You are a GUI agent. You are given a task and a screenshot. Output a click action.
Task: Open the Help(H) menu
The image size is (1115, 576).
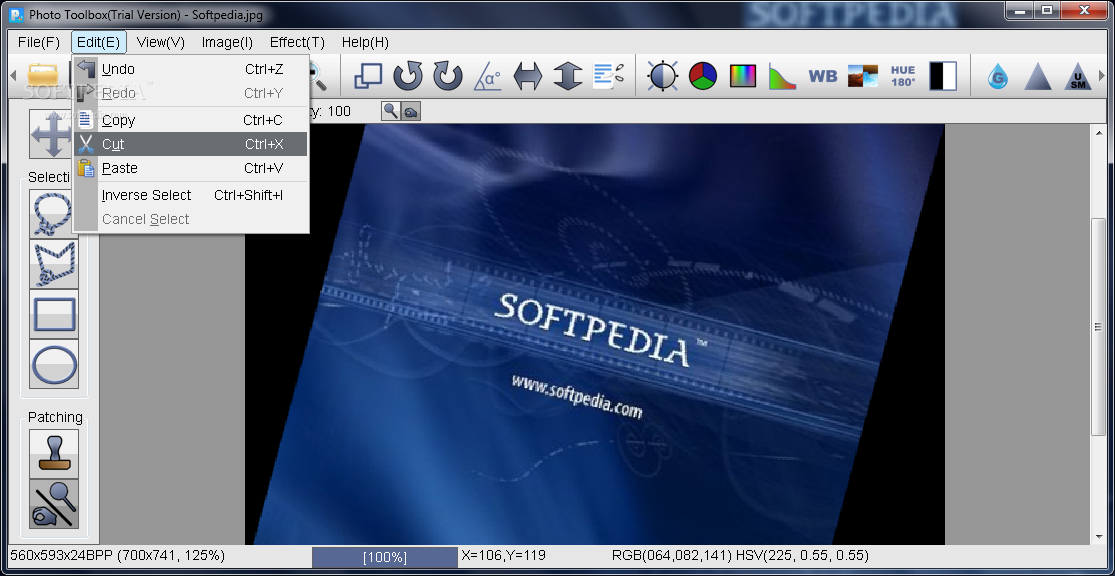[365, 42]
